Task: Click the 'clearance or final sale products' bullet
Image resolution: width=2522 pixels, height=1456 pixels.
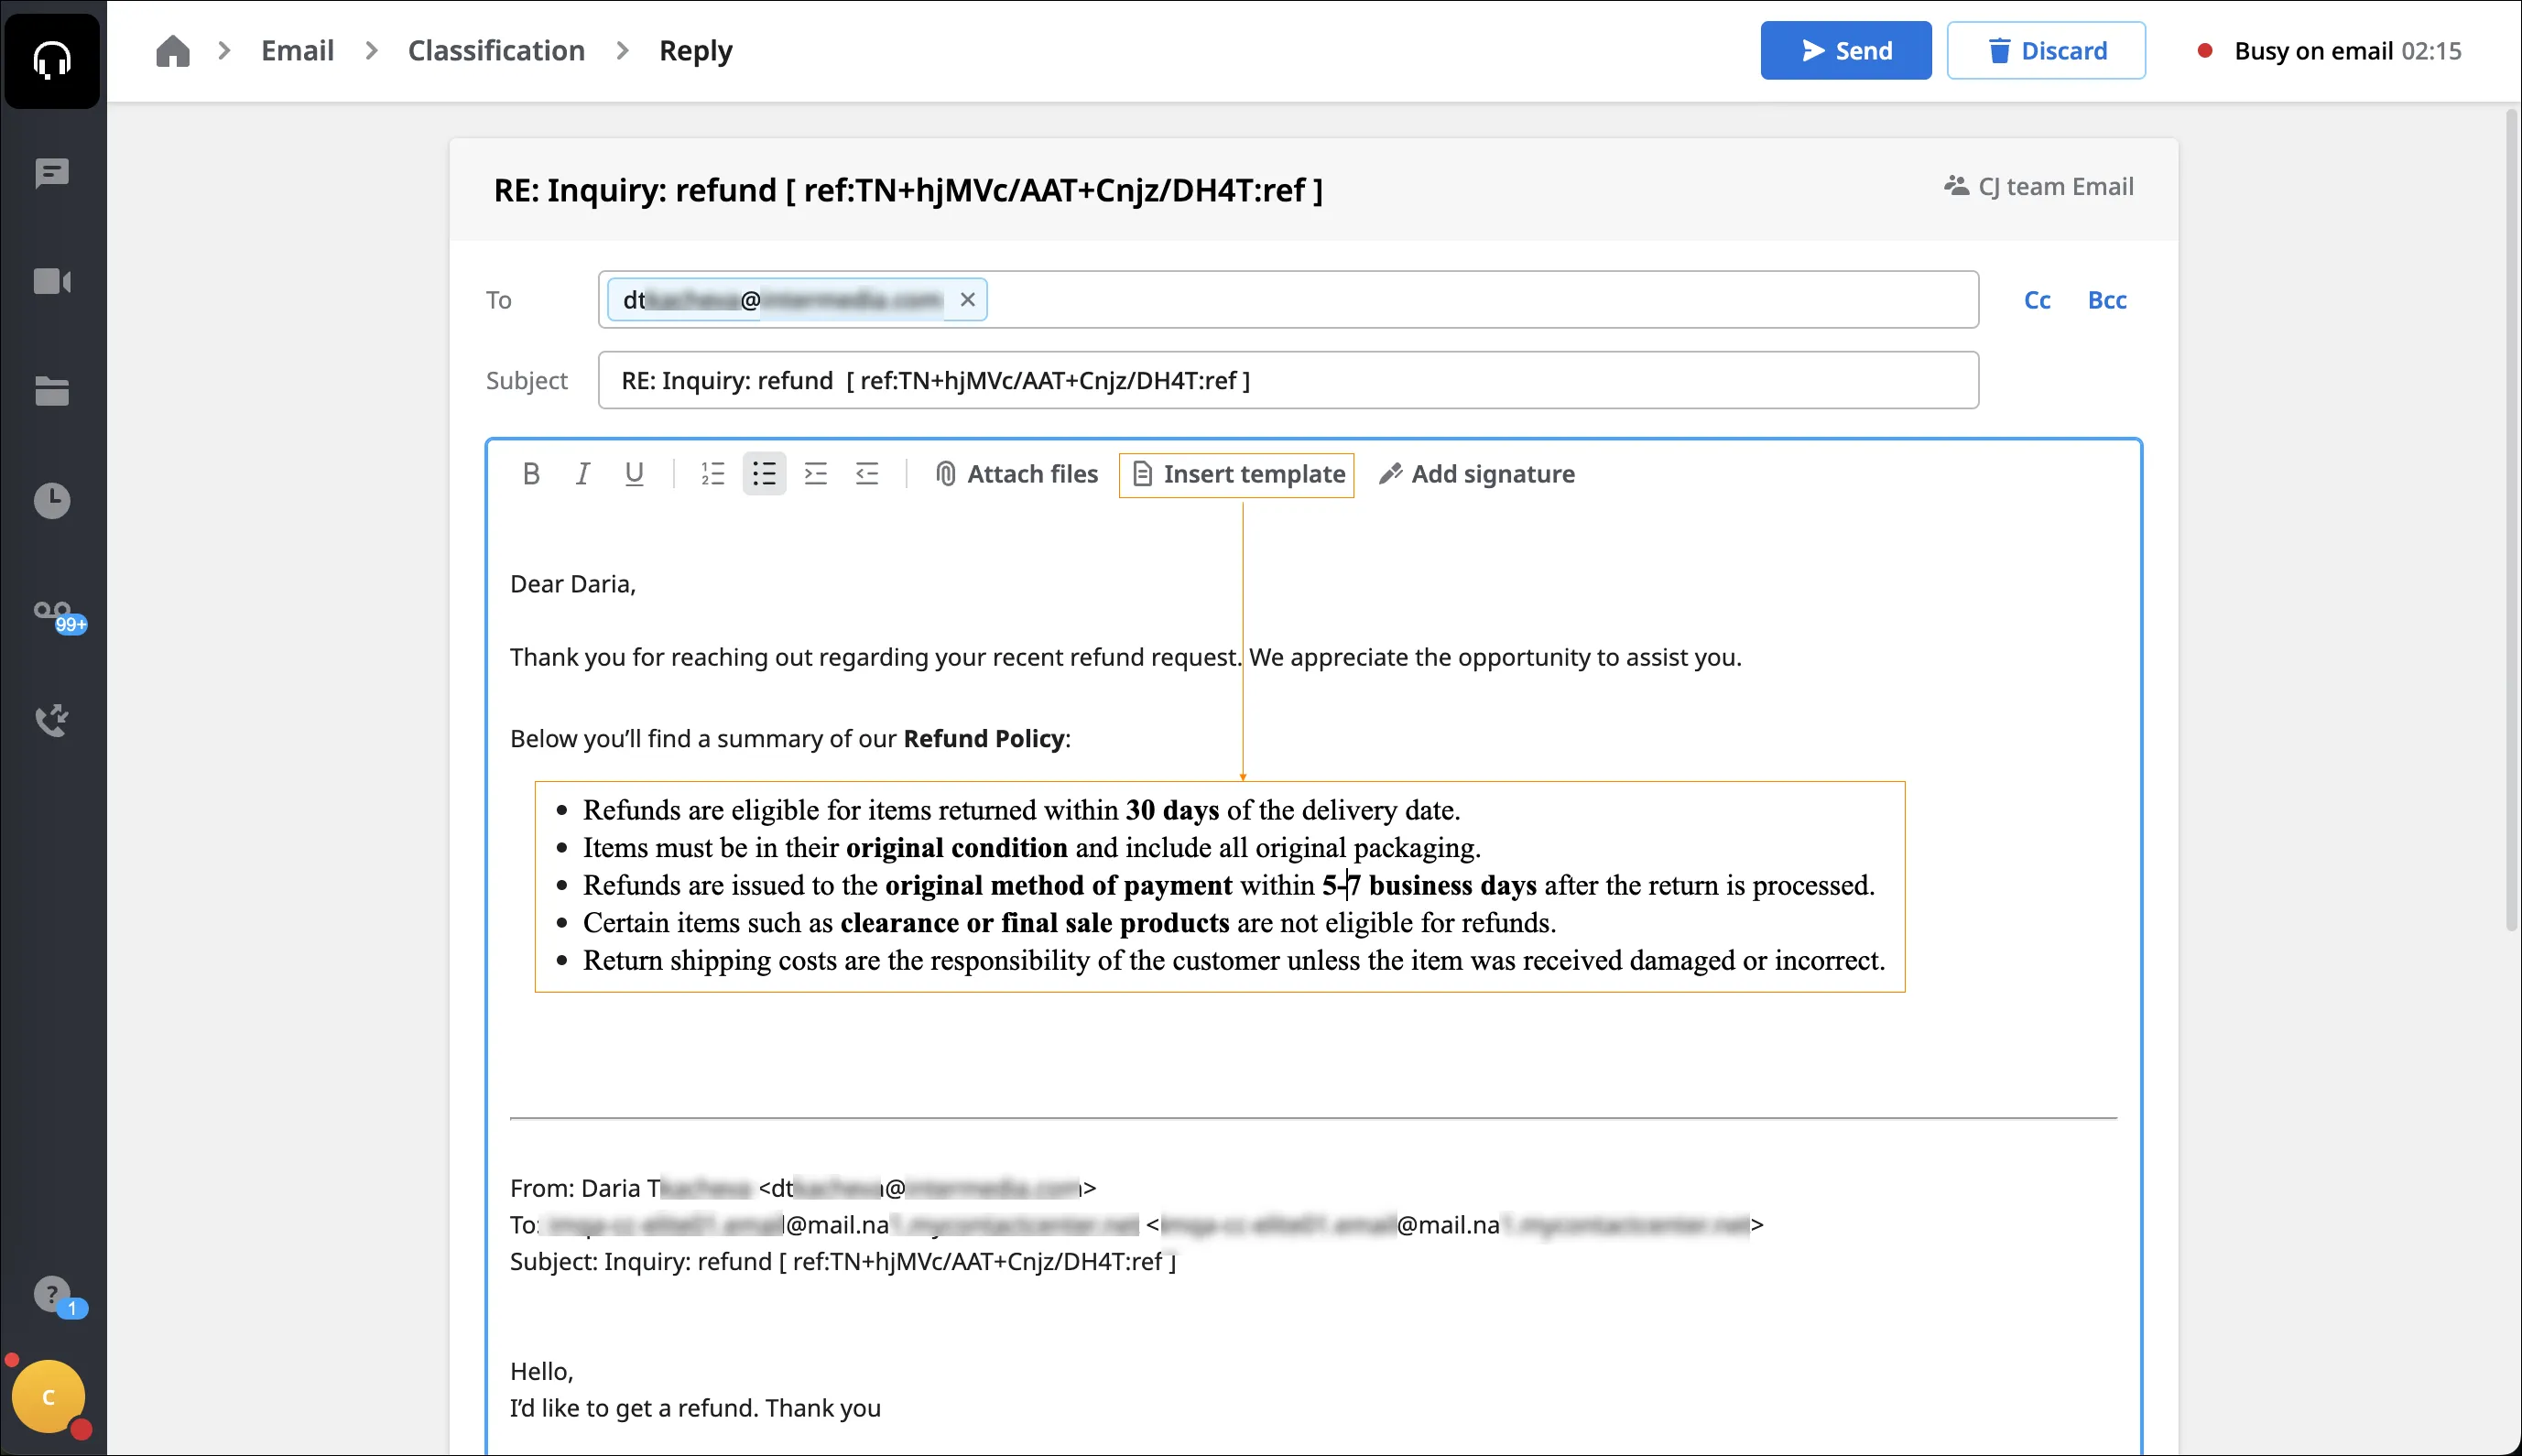Action: (1069, 922)
